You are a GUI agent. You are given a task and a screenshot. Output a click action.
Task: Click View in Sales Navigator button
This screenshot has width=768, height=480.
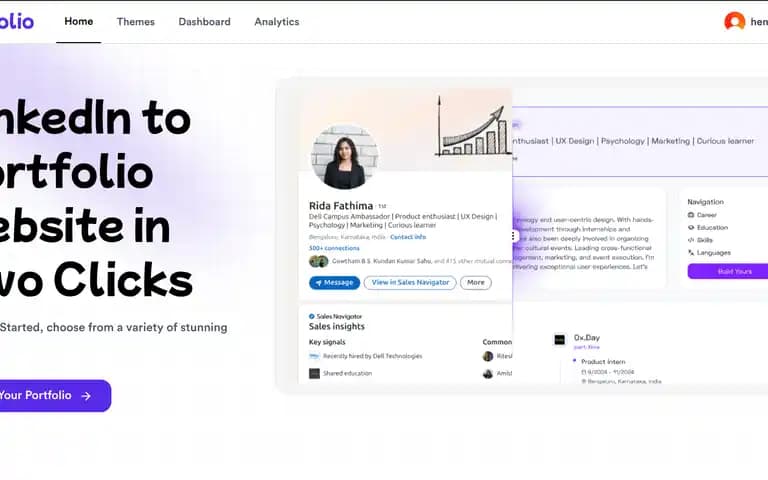(410, 283)
